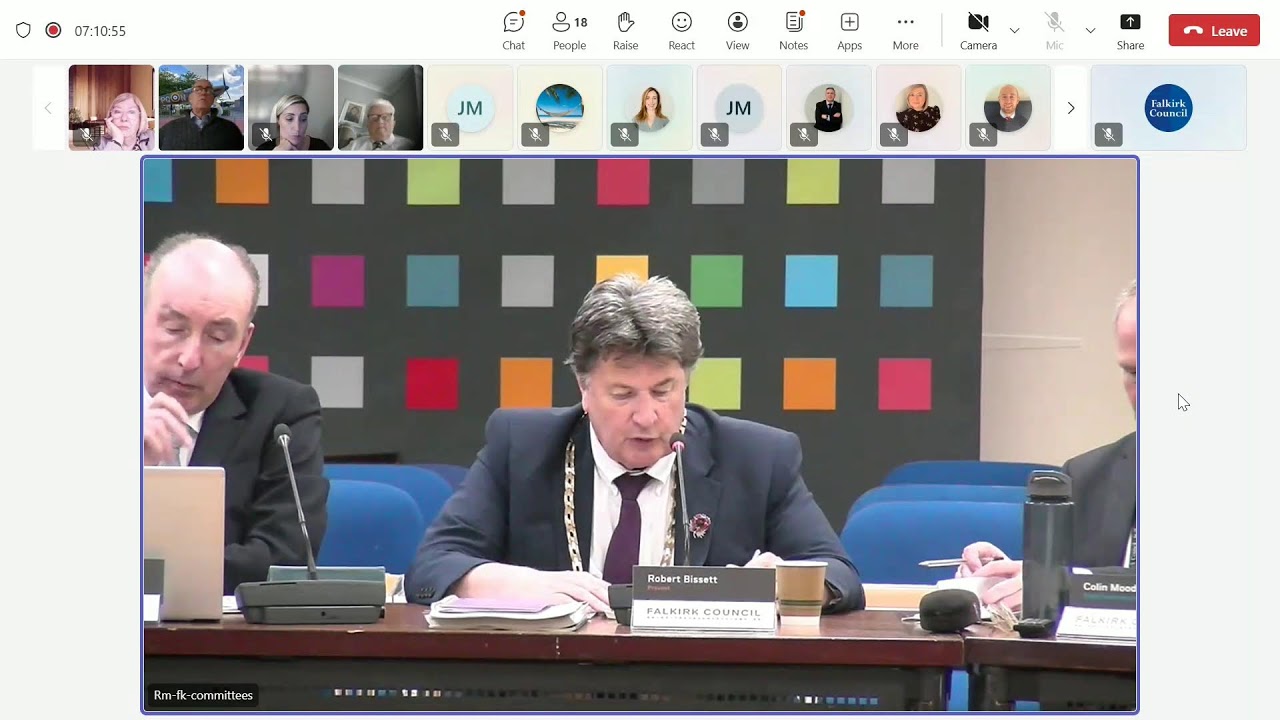Click the muted mic icon on bald man tile
This screenshot has width=1280, height=720.
(983, 134)
